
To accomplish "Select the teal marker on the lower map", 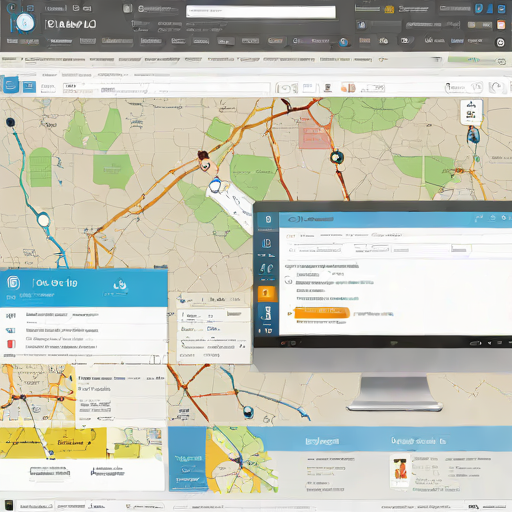I will 248,412.
